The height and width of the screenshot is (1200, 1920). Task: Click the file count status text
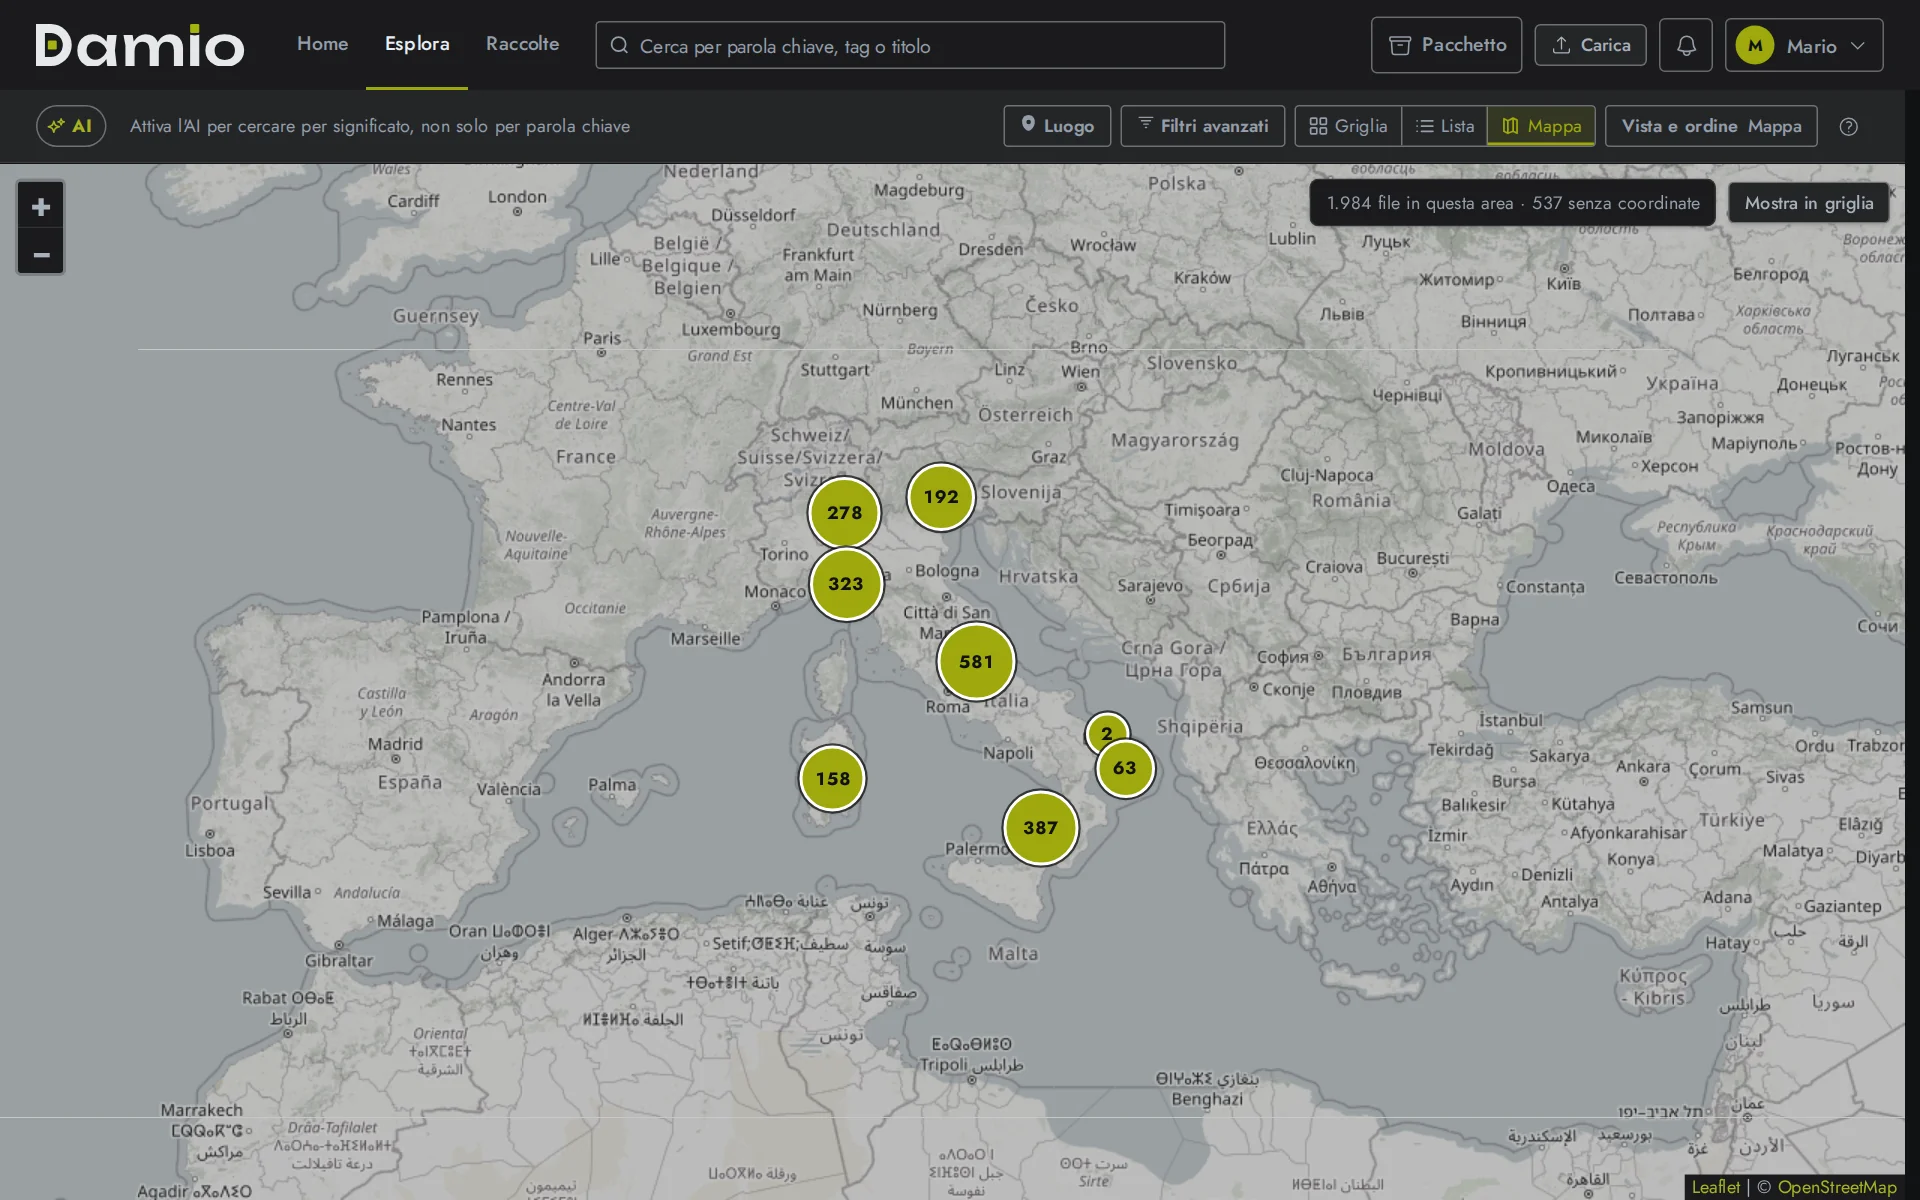click(1512, 203)
